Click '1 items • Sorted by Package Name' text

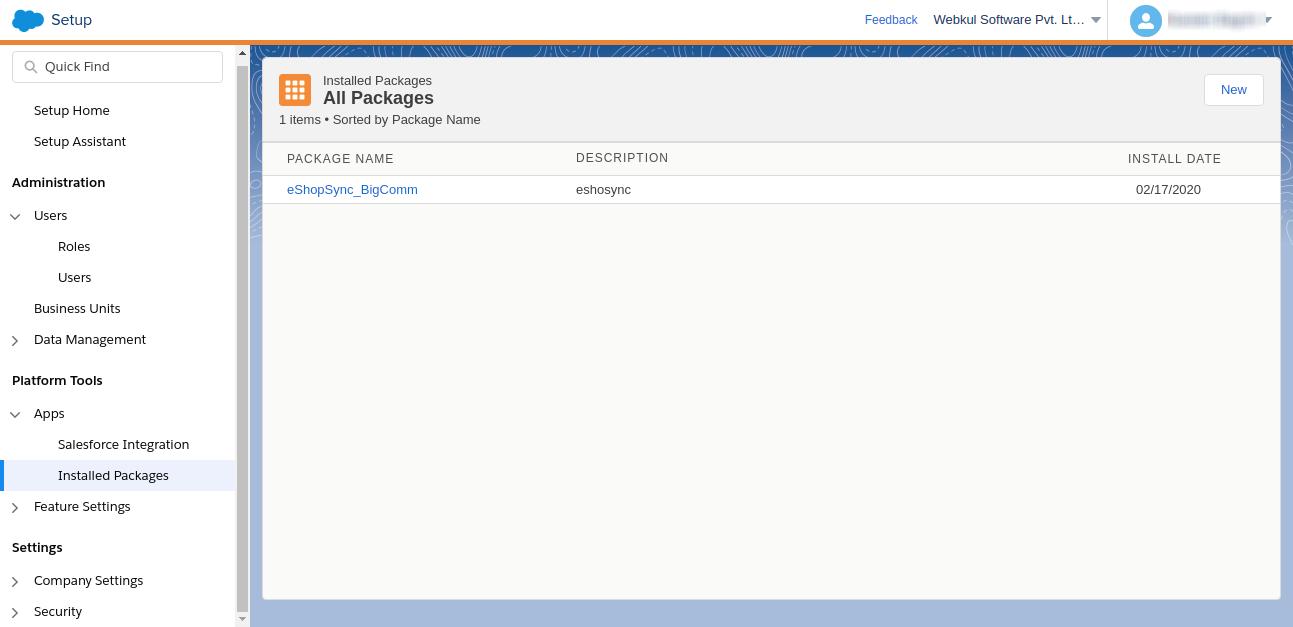380,120
